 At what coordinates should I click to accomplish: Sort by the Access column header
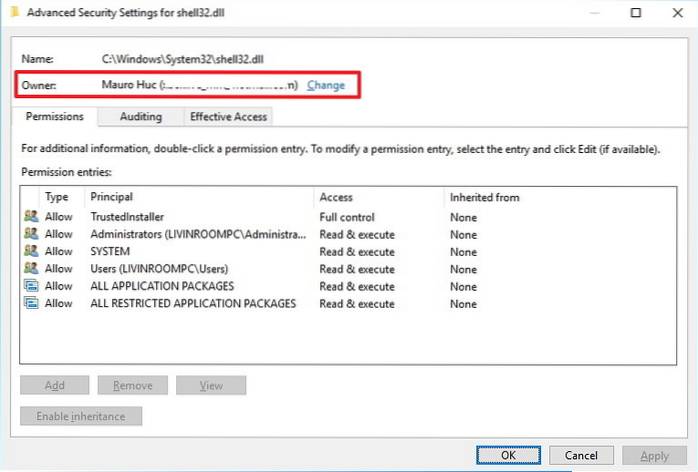click(x=336, y=197)
